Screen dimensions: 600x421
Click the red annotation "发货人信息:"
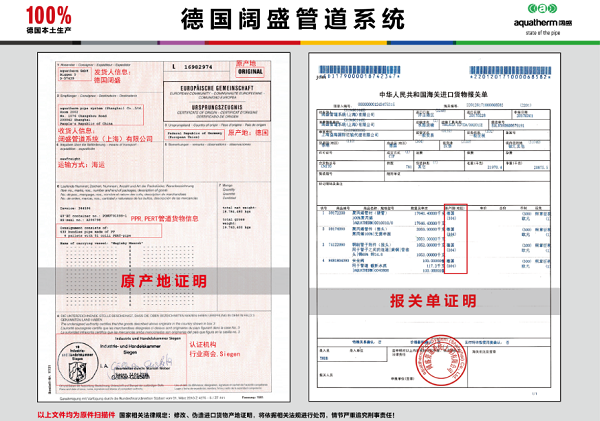112,72
